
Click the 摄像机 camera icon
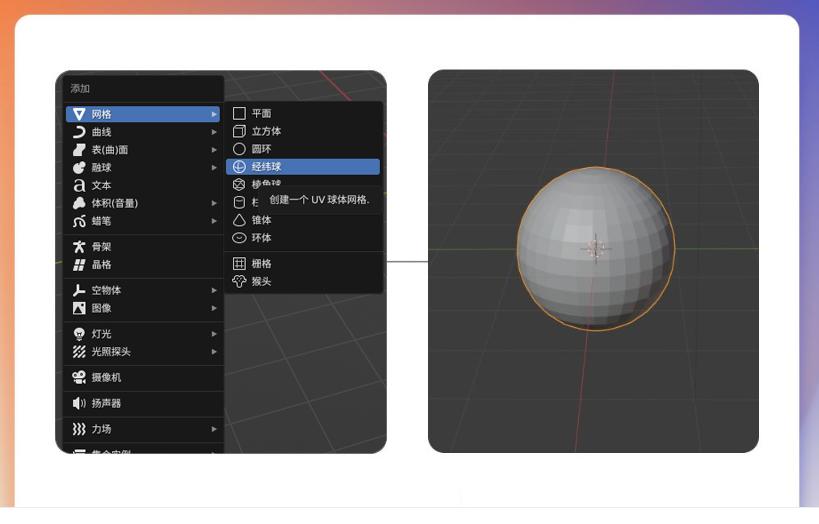[79, 377]
